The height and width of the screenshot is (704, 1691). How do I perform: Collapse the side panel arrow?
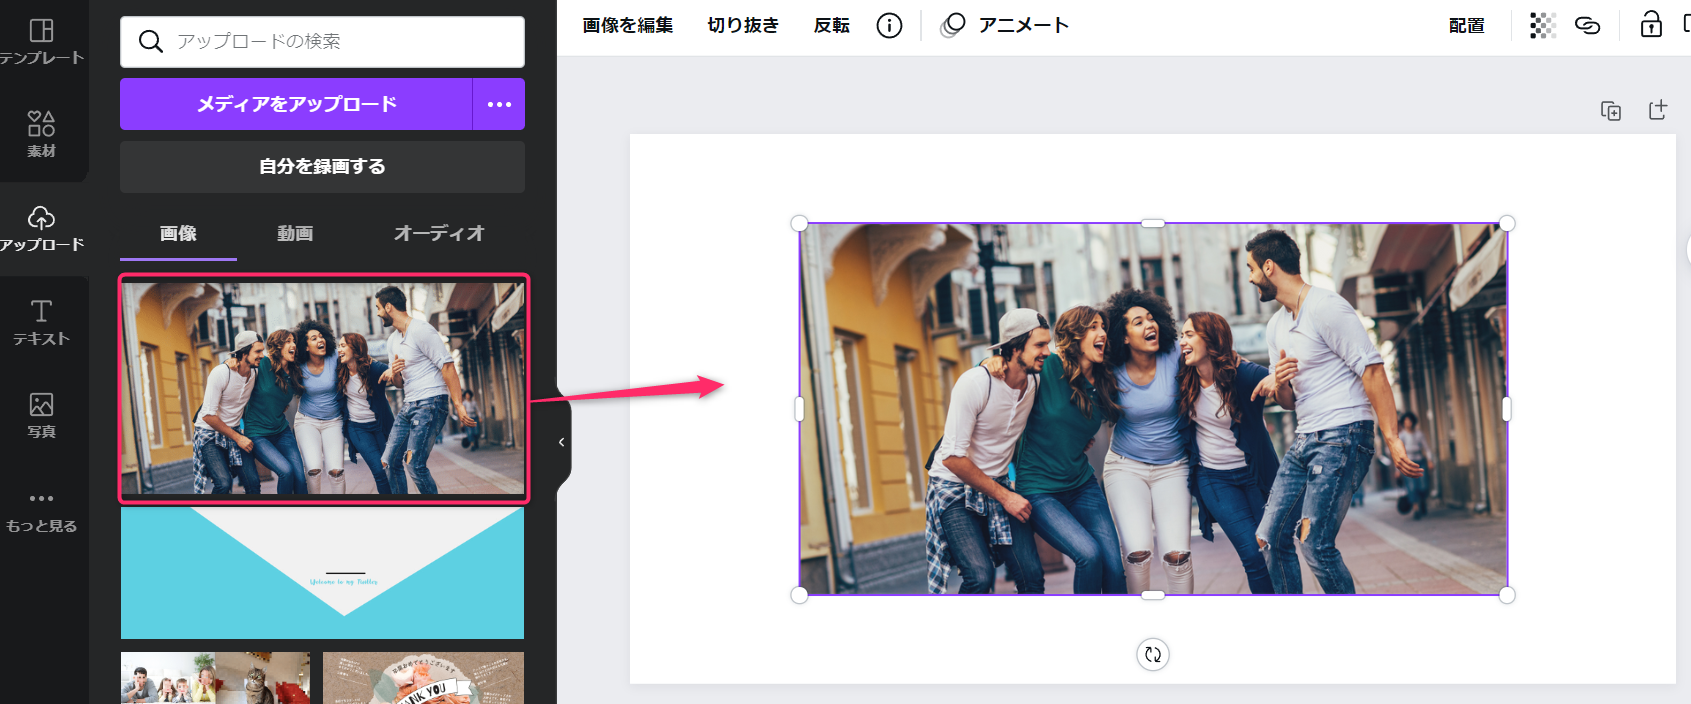click(x=562, y=442)
